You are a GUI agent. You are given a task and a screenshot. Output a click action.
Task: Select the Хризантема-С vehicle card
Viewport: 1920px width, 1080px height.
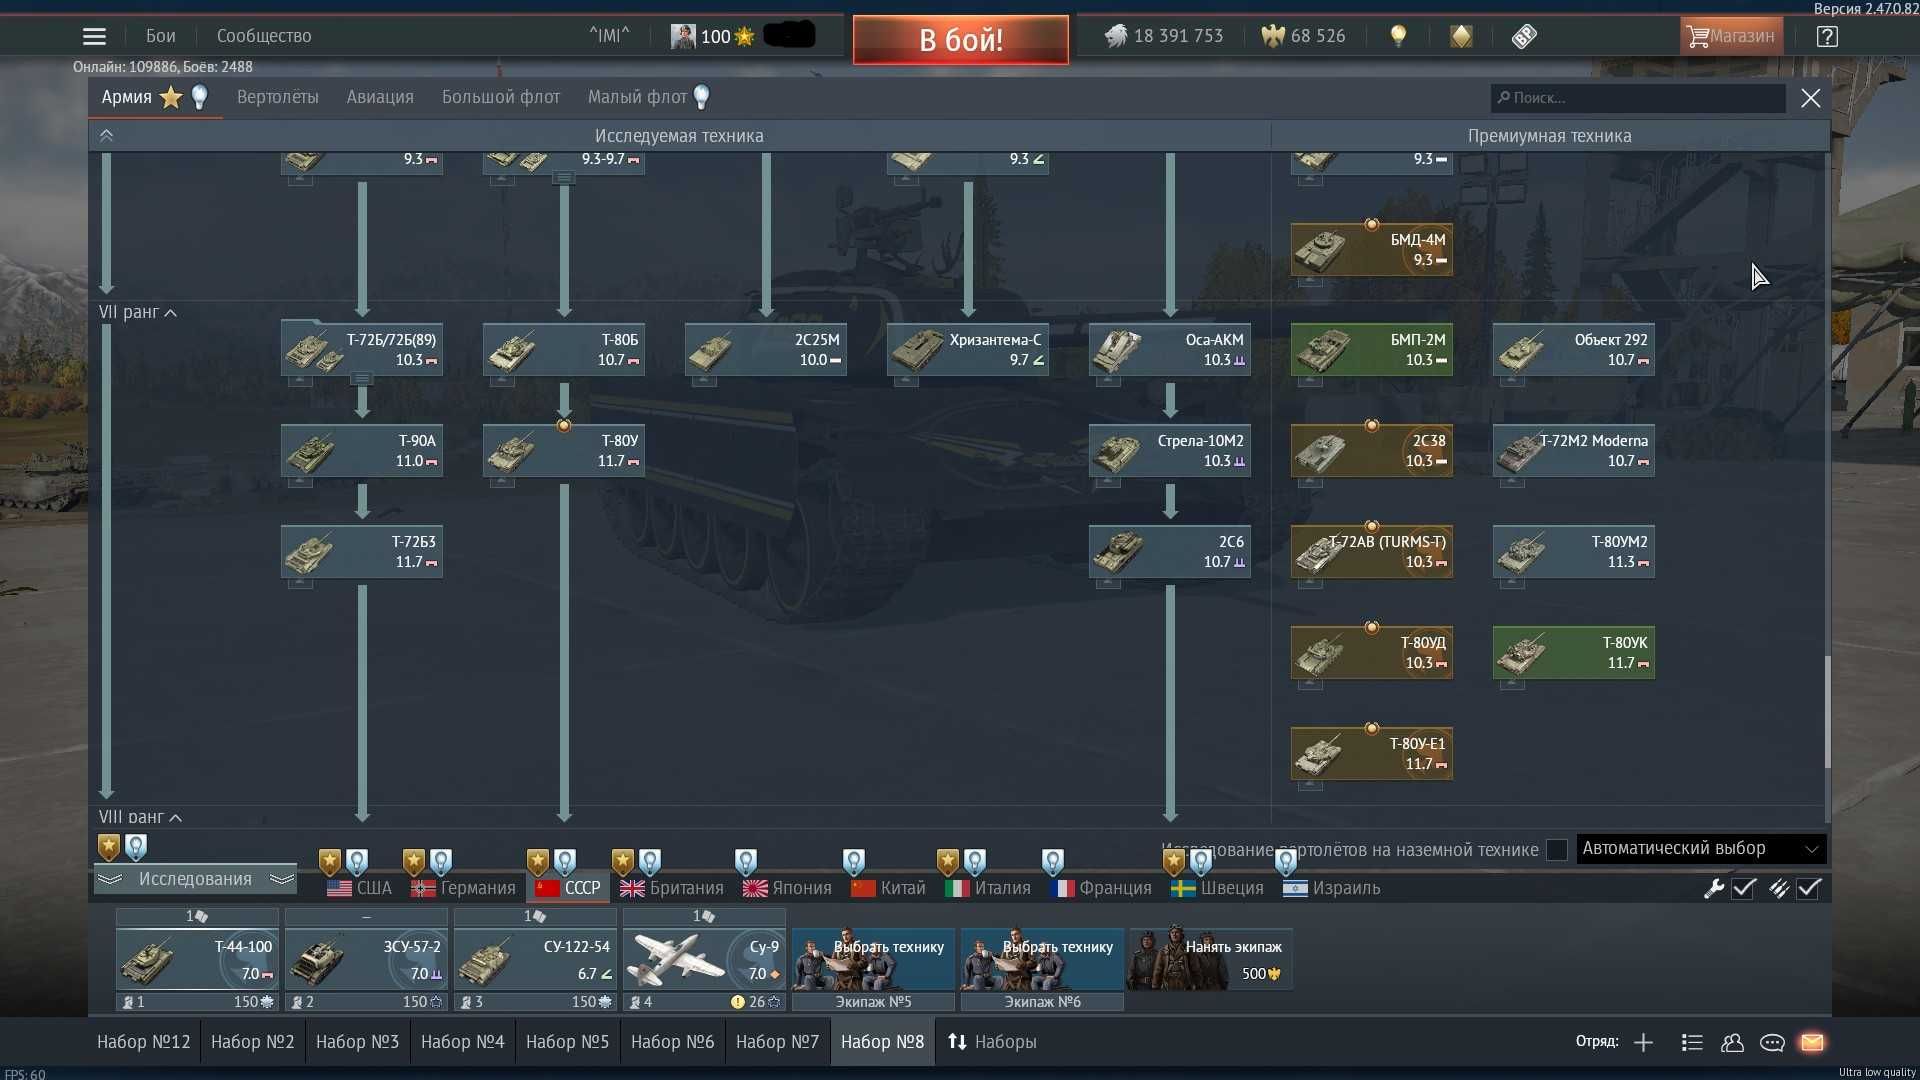[x=968, y=350]
